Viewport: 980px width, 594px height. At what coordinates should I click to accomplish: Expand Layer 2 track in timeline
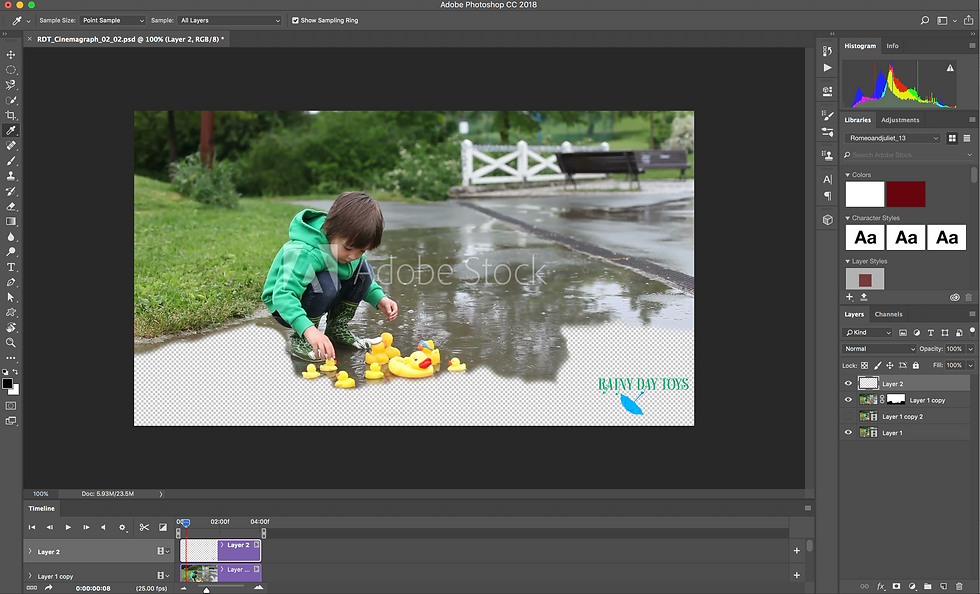tap(29, 551)
